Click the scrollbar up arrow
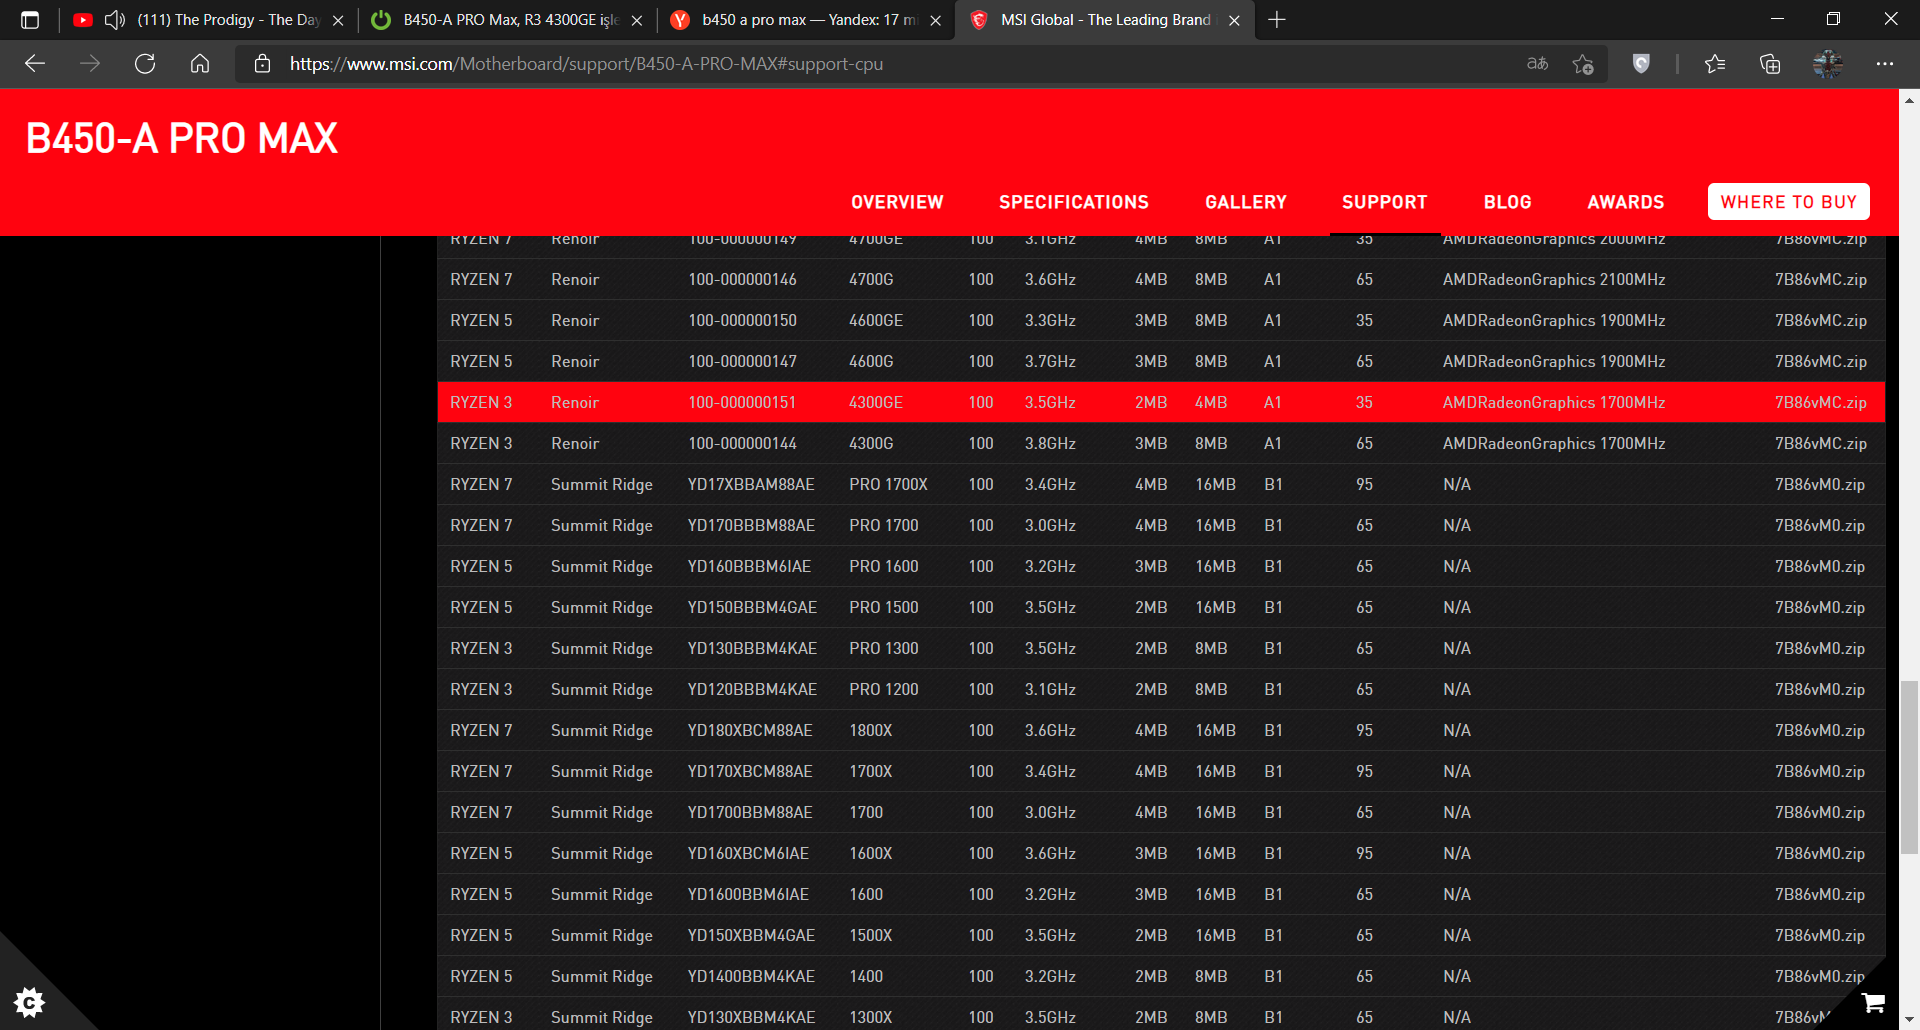 click(1910, 100)
